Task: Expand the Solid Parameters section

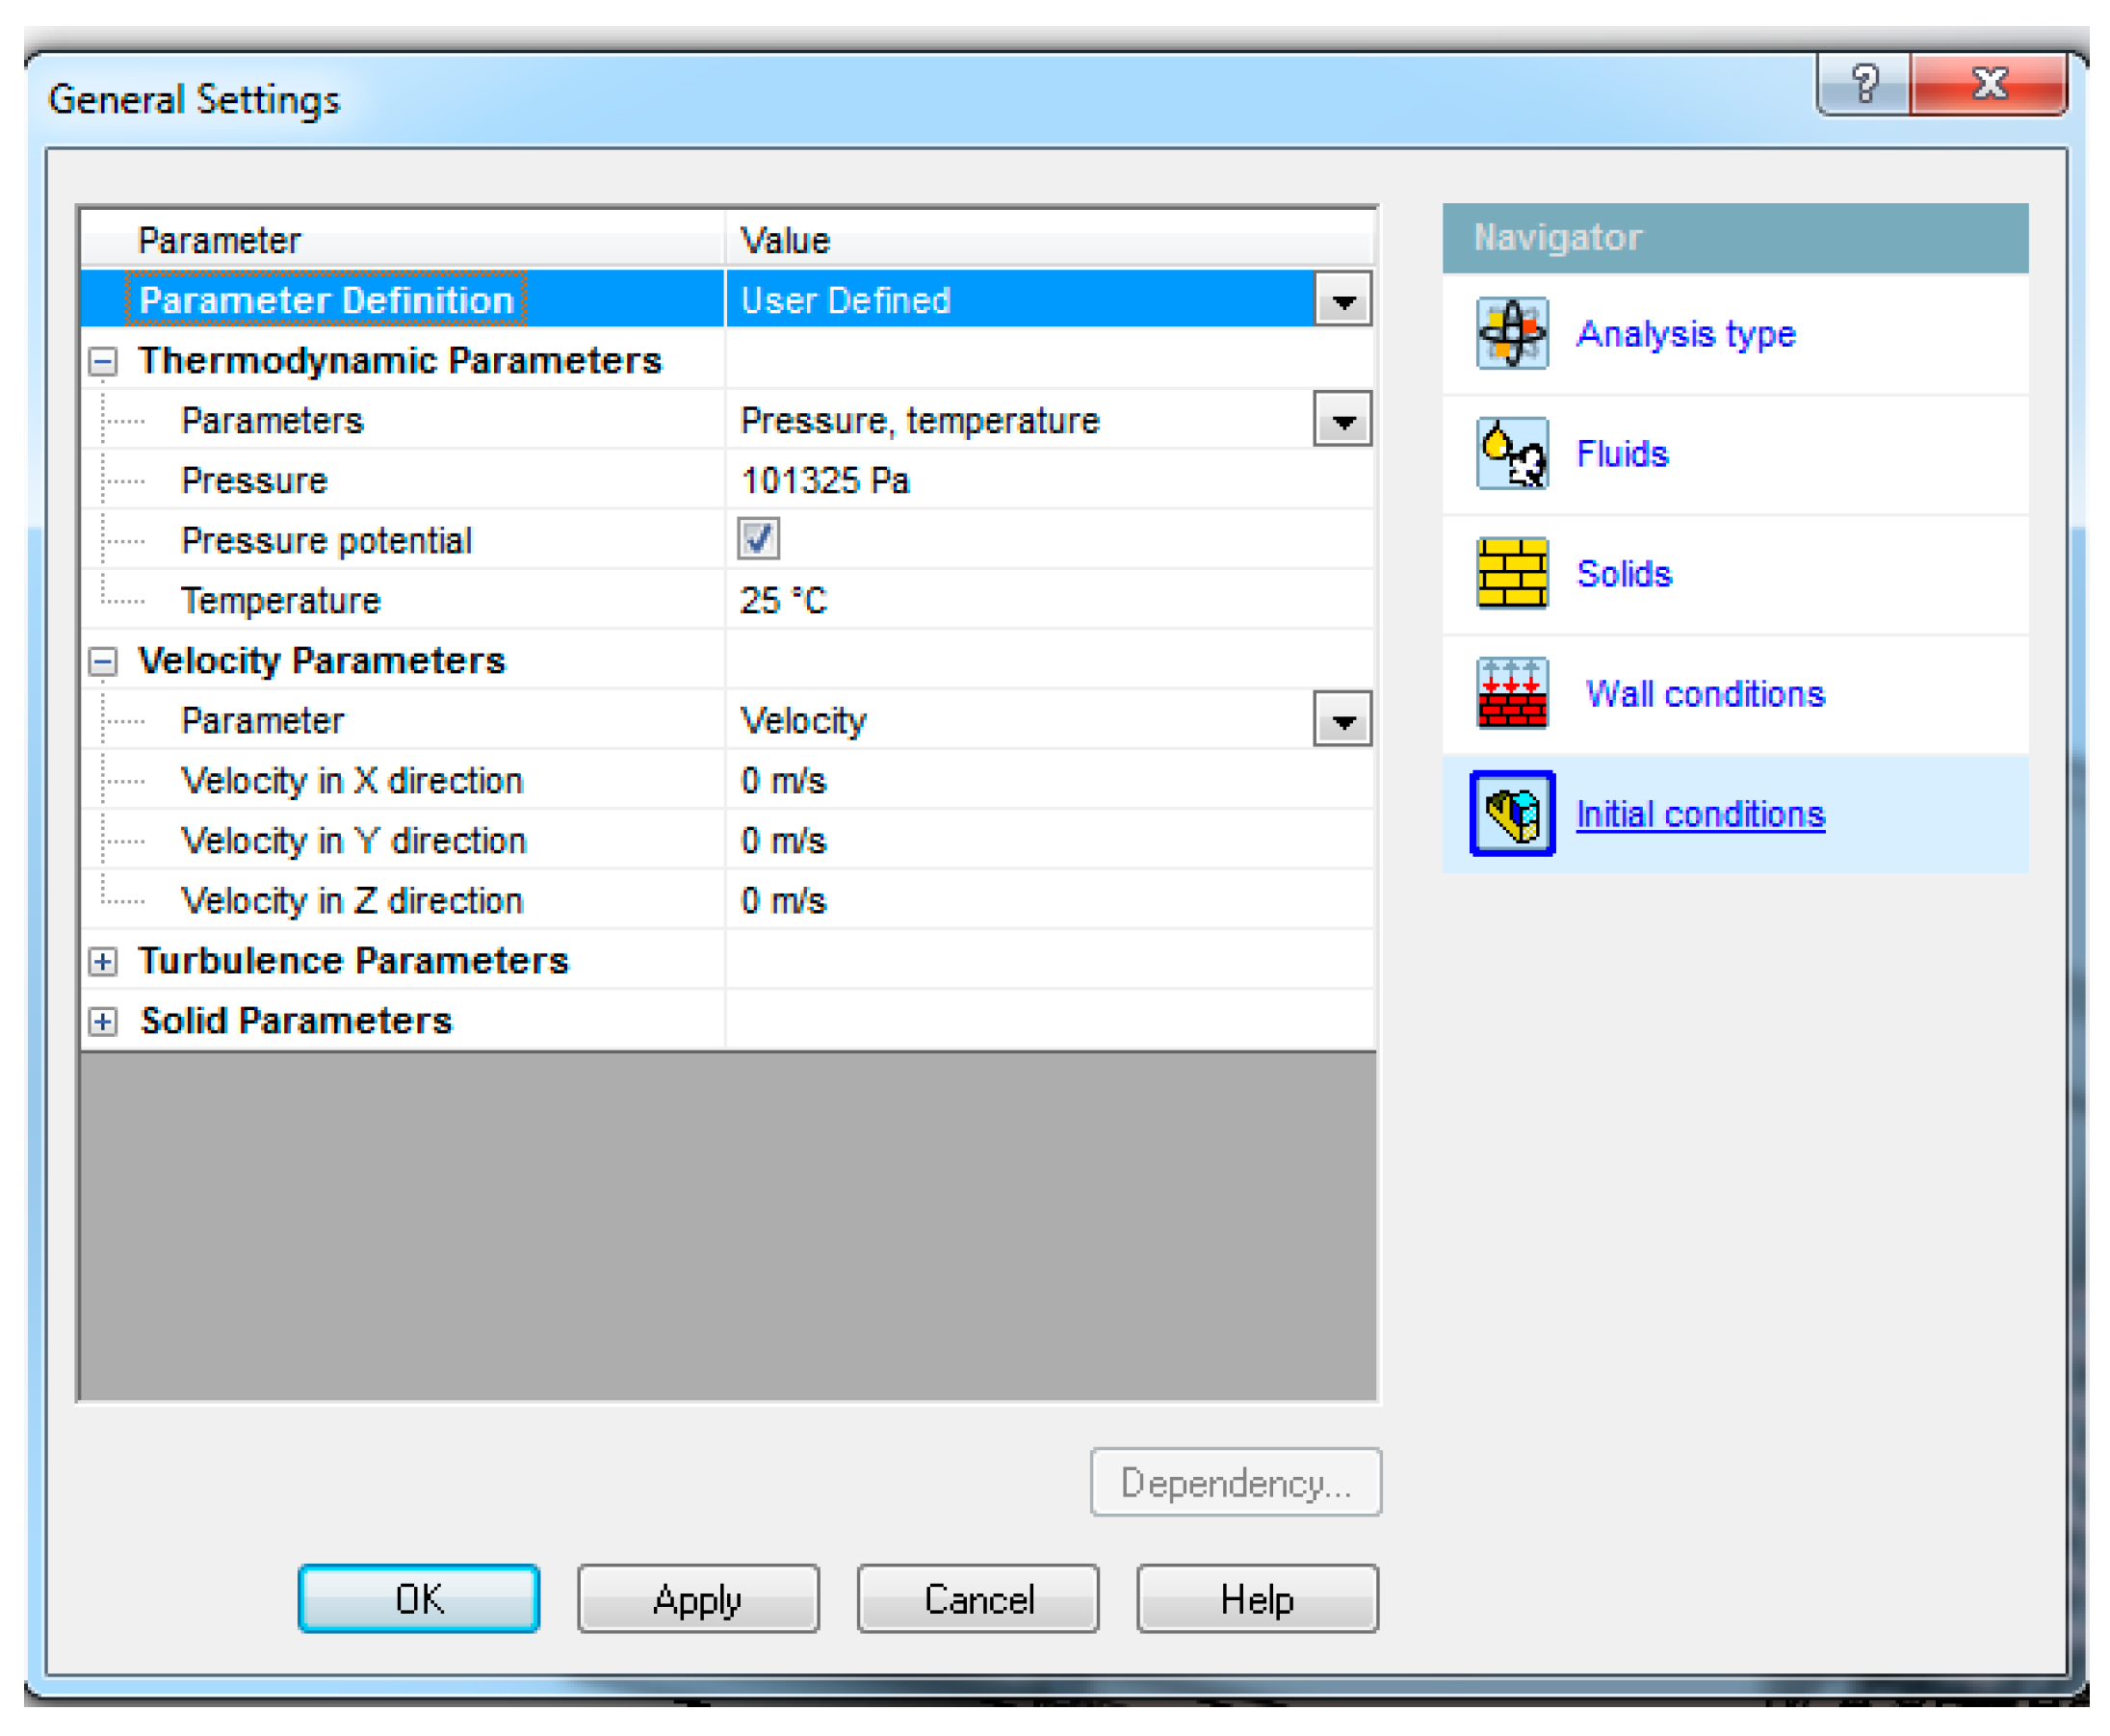Action: (101, 1020)
